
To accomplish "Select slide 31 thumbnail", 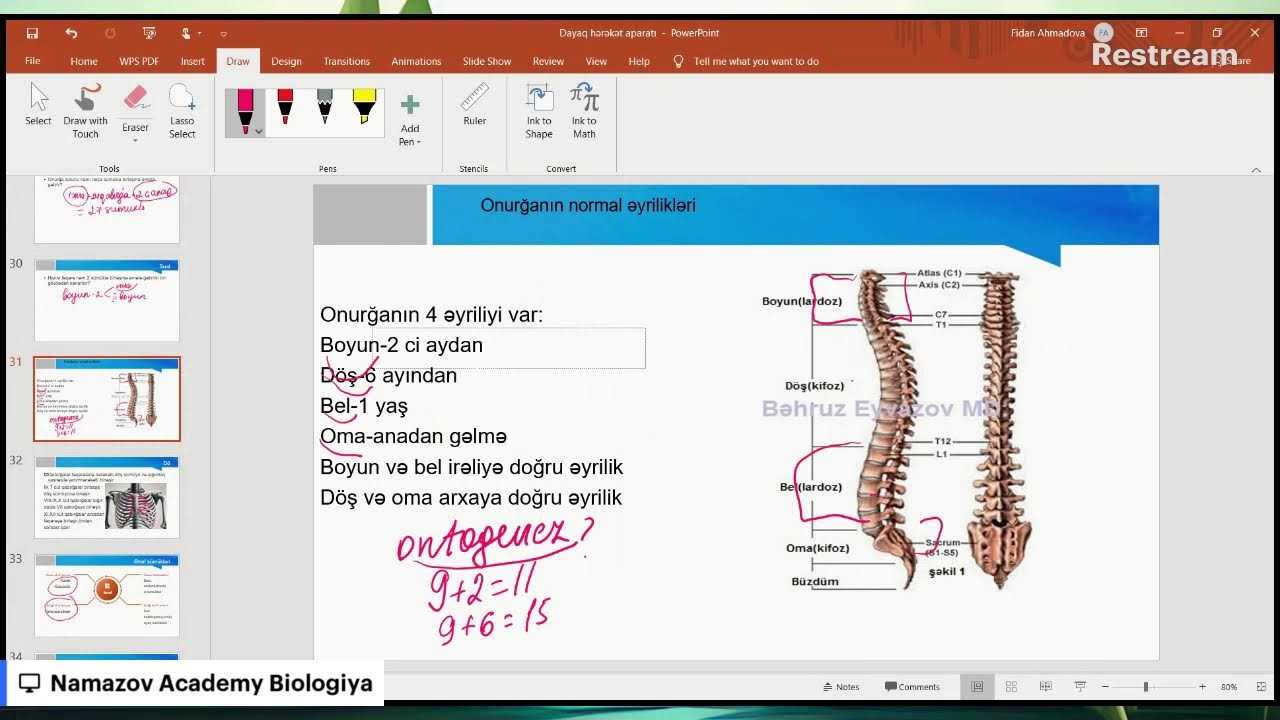I will point(107,399).
